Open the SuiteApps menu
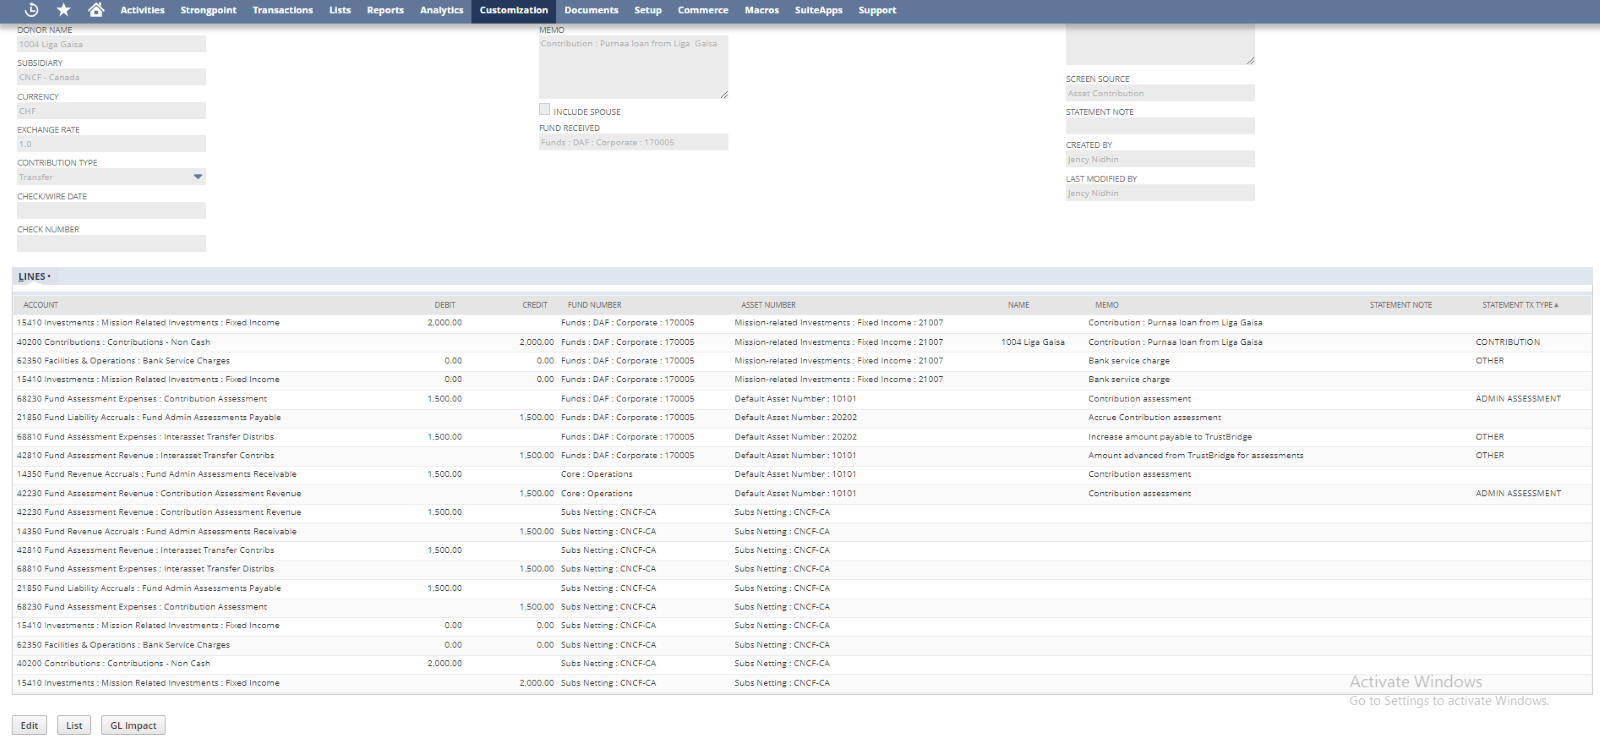Image resolution: width=1600 pixels, height=745 pixels. pyautogui.click(x=818, y=10)
